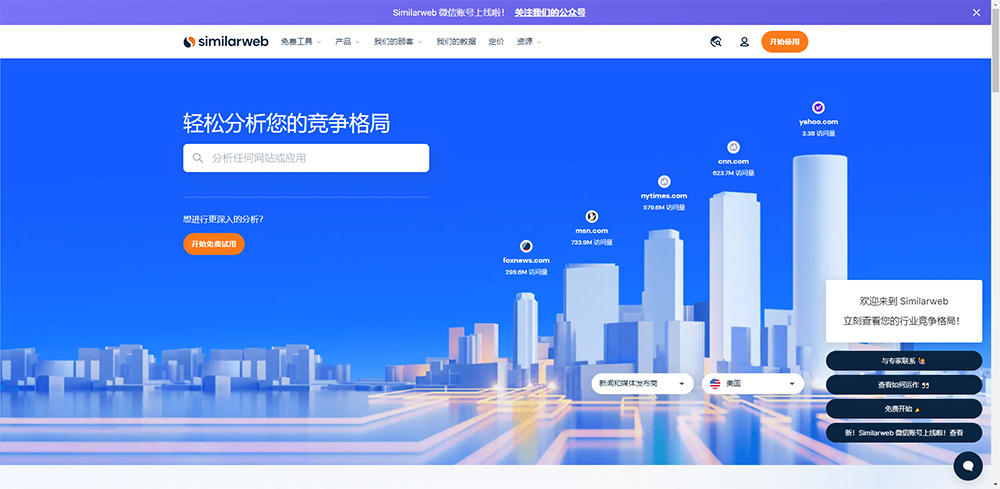1000x489 pixels.
Task: Click the 分析任何网站或应用 search field
Action: tap(306, 158)
